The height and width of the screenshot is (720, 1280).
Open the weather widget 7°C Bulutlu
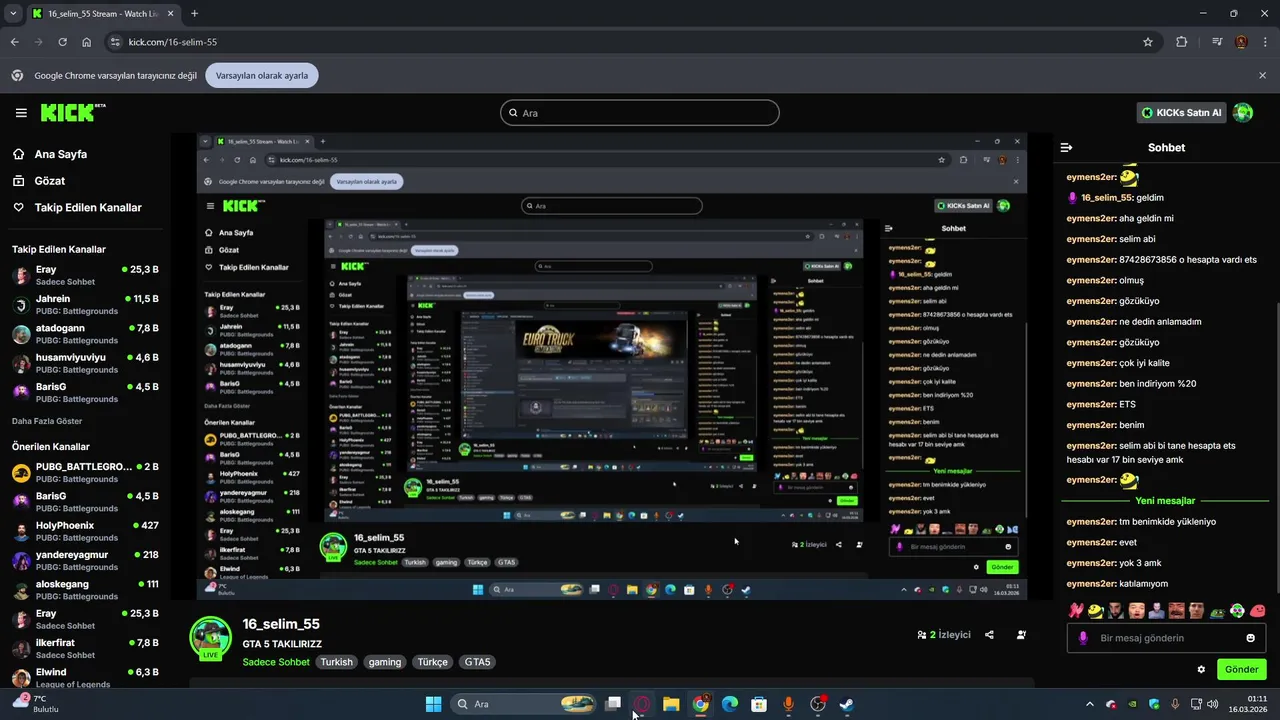pos(35,704)
